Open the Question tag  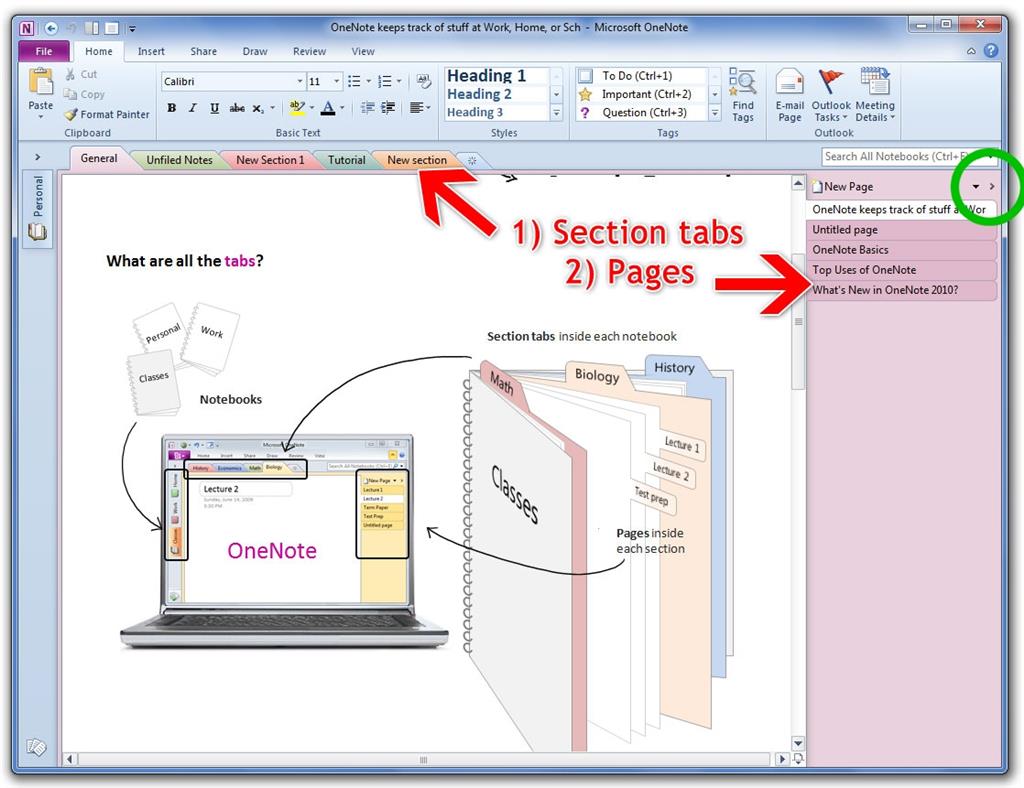636,111
